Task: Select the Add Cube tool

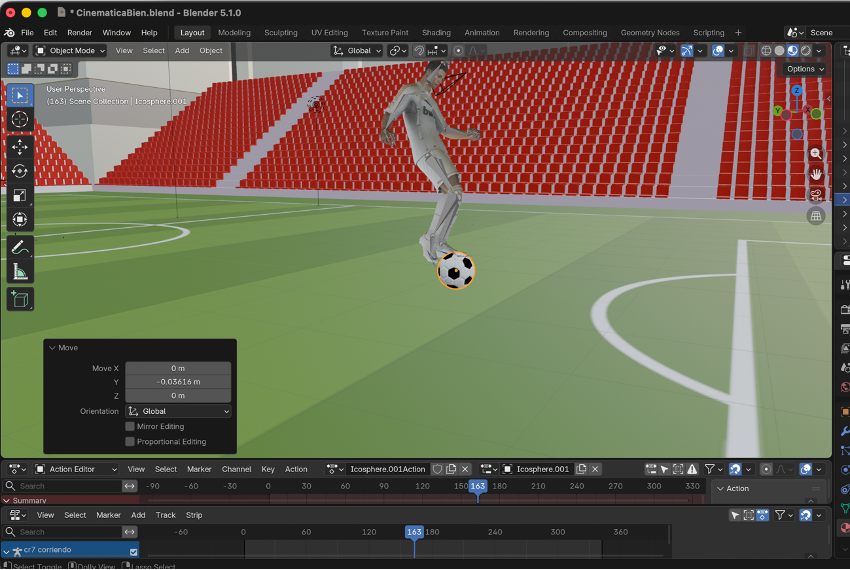Action: pyautogui.click(x=20, y=299)
